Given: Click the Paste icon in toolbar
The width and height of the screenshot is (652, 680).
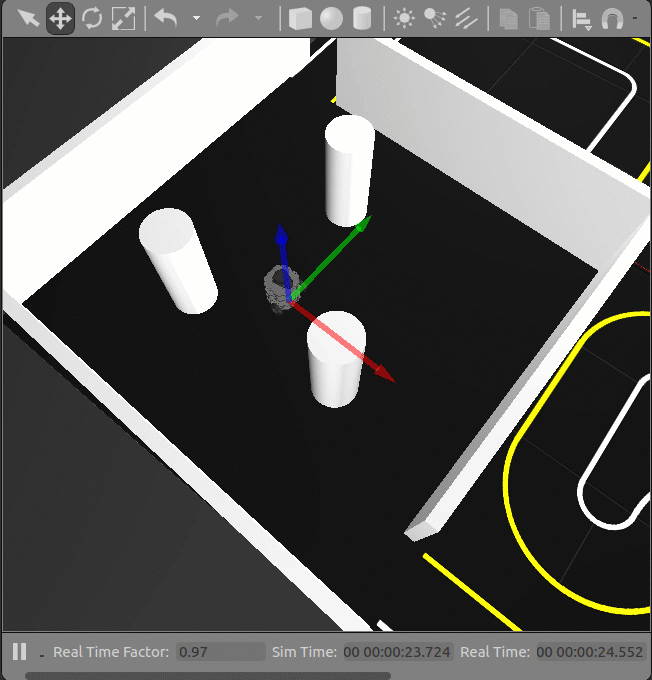Looking at the screenshot, I should pyautogui.click(x=540, y=18).
